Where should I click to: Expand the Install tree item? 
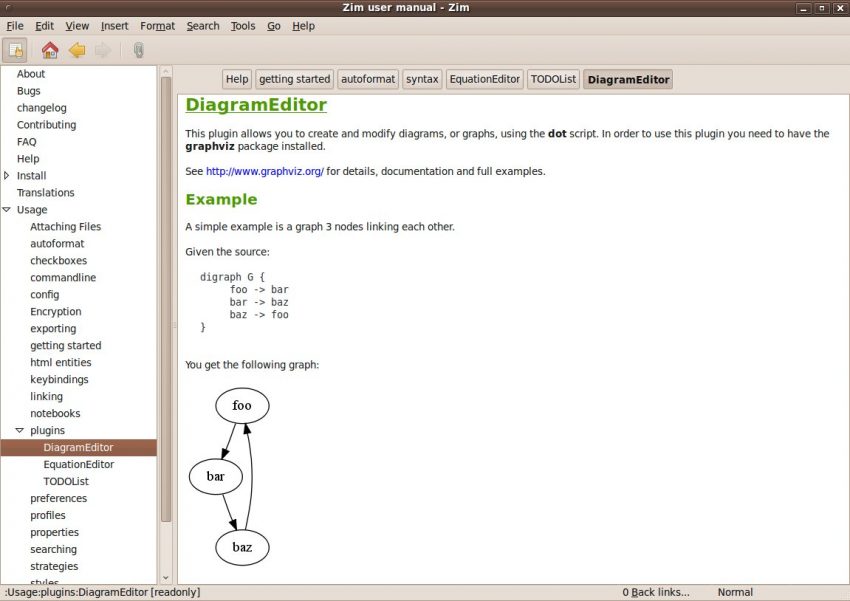[8, 175]
